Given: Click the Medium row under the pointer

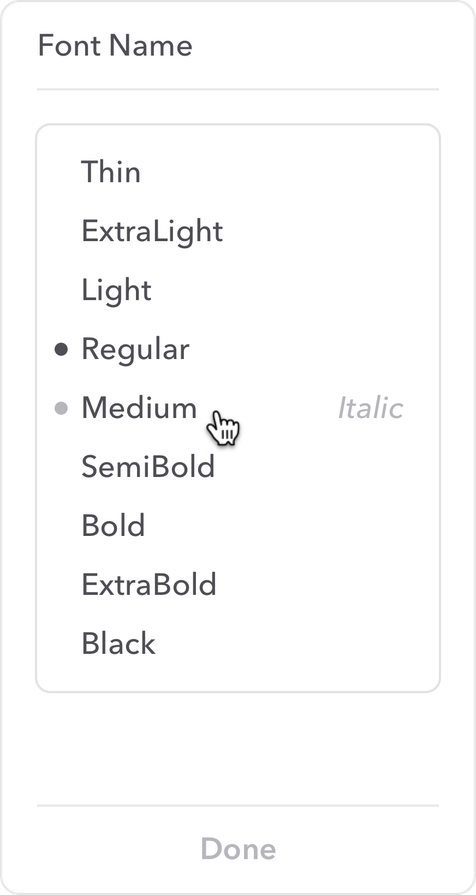Looking at the screenshot, I should (238, 408).
